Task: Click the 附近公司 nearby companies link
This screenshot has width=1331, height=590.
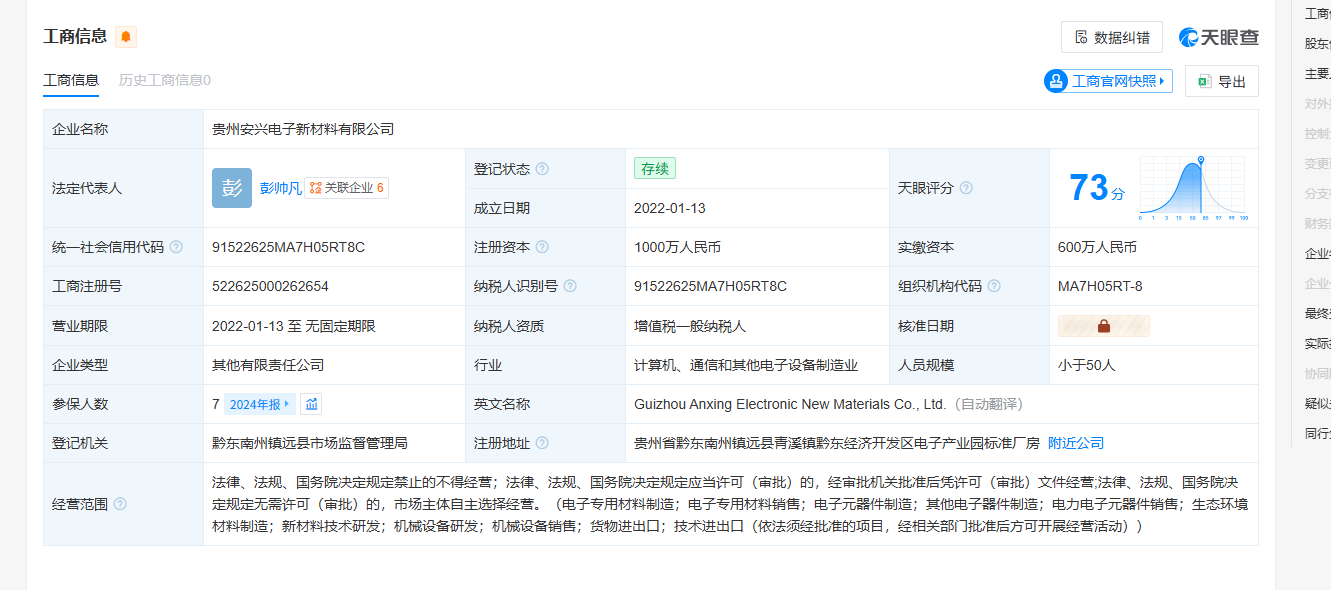Action: coord(1076,443)
